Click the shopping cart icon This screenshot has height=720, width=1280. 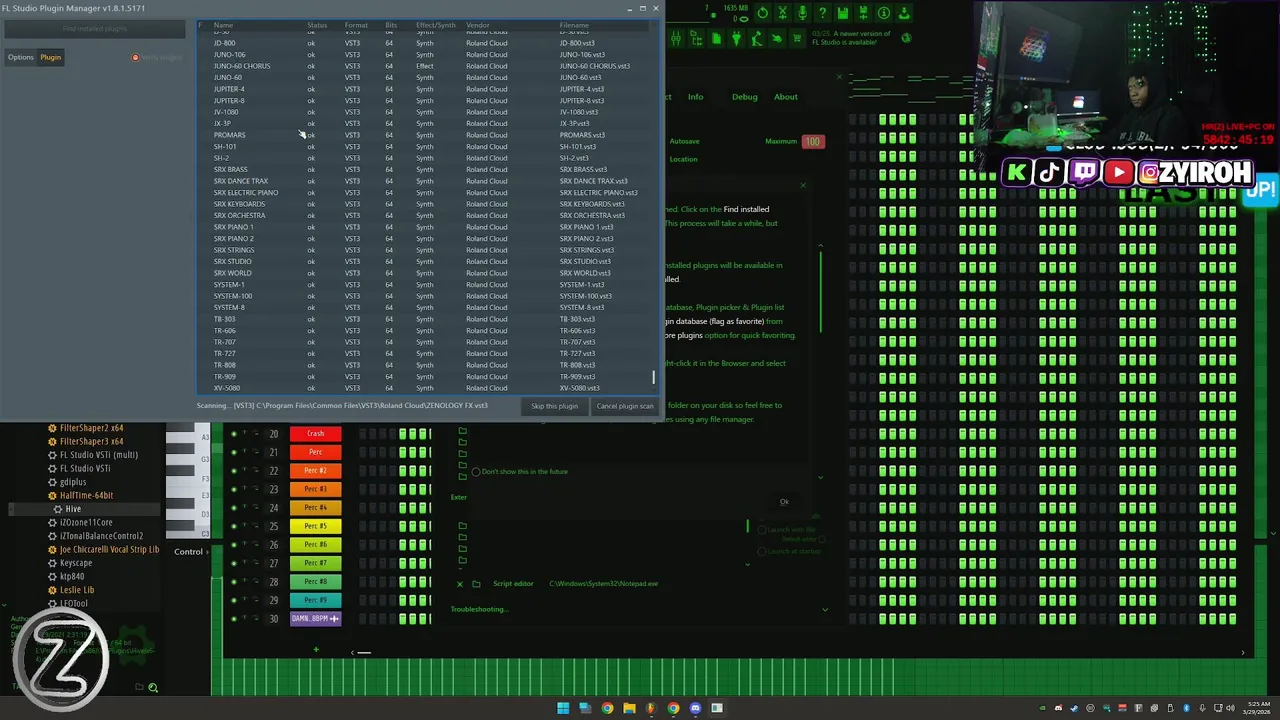[x=797, y=38]
